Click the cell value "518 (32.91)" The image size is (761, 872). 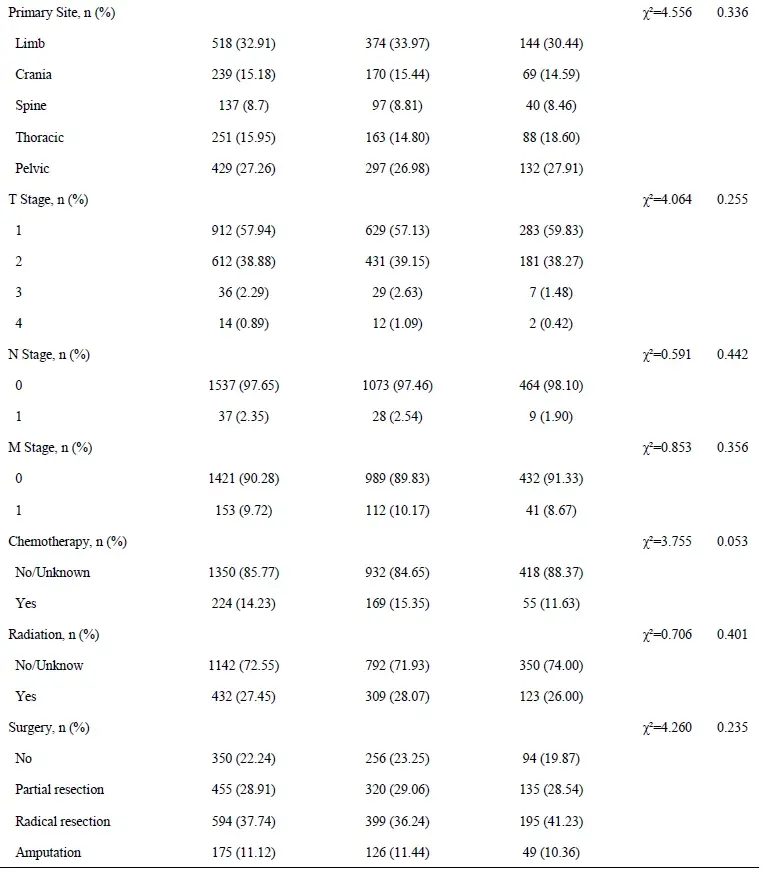(236, 43)
